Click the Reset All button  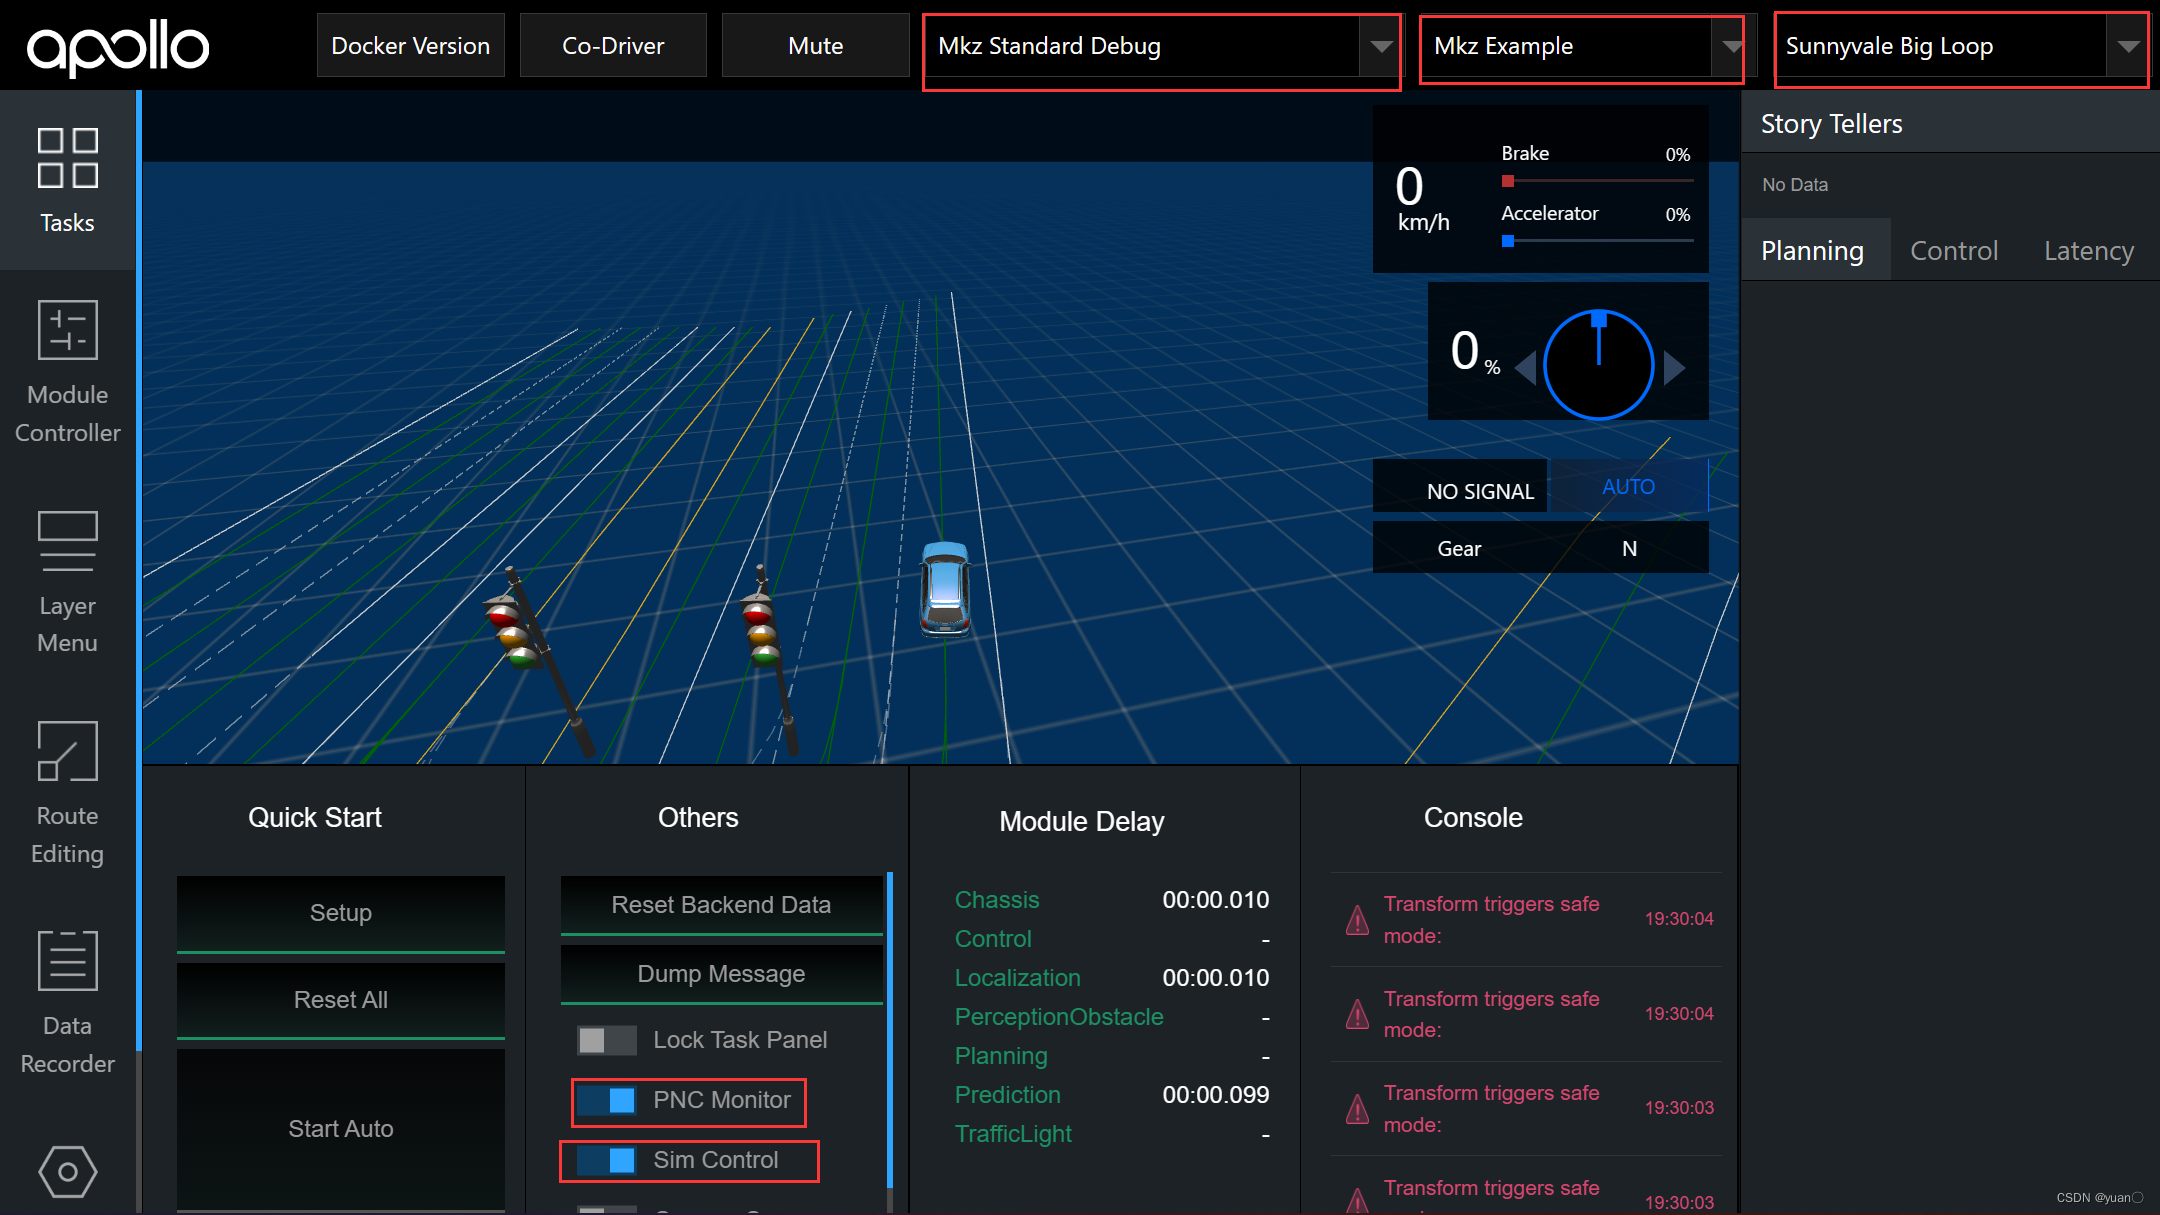click(341, 1000)
